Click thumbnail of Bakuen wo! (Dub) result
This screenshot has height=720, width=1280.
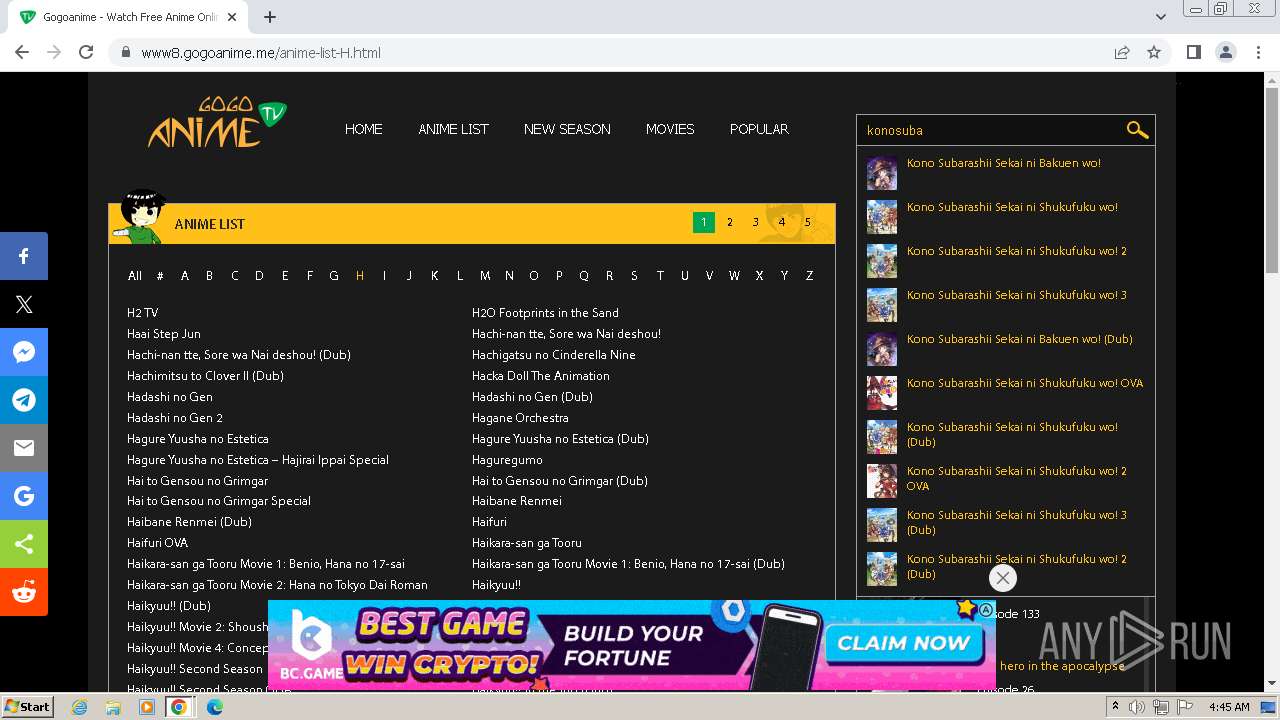[882, 349]
